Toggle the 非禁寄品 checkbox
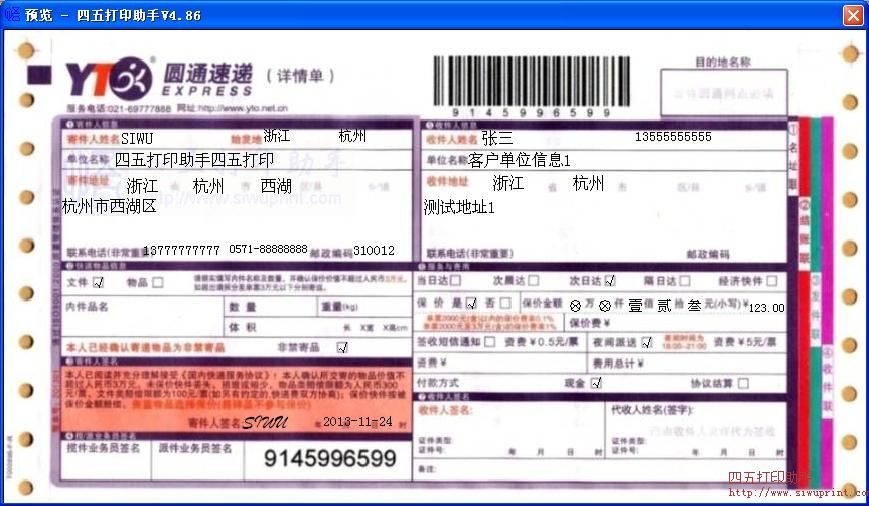Screen dimensions: 869x506 [343, 347]
